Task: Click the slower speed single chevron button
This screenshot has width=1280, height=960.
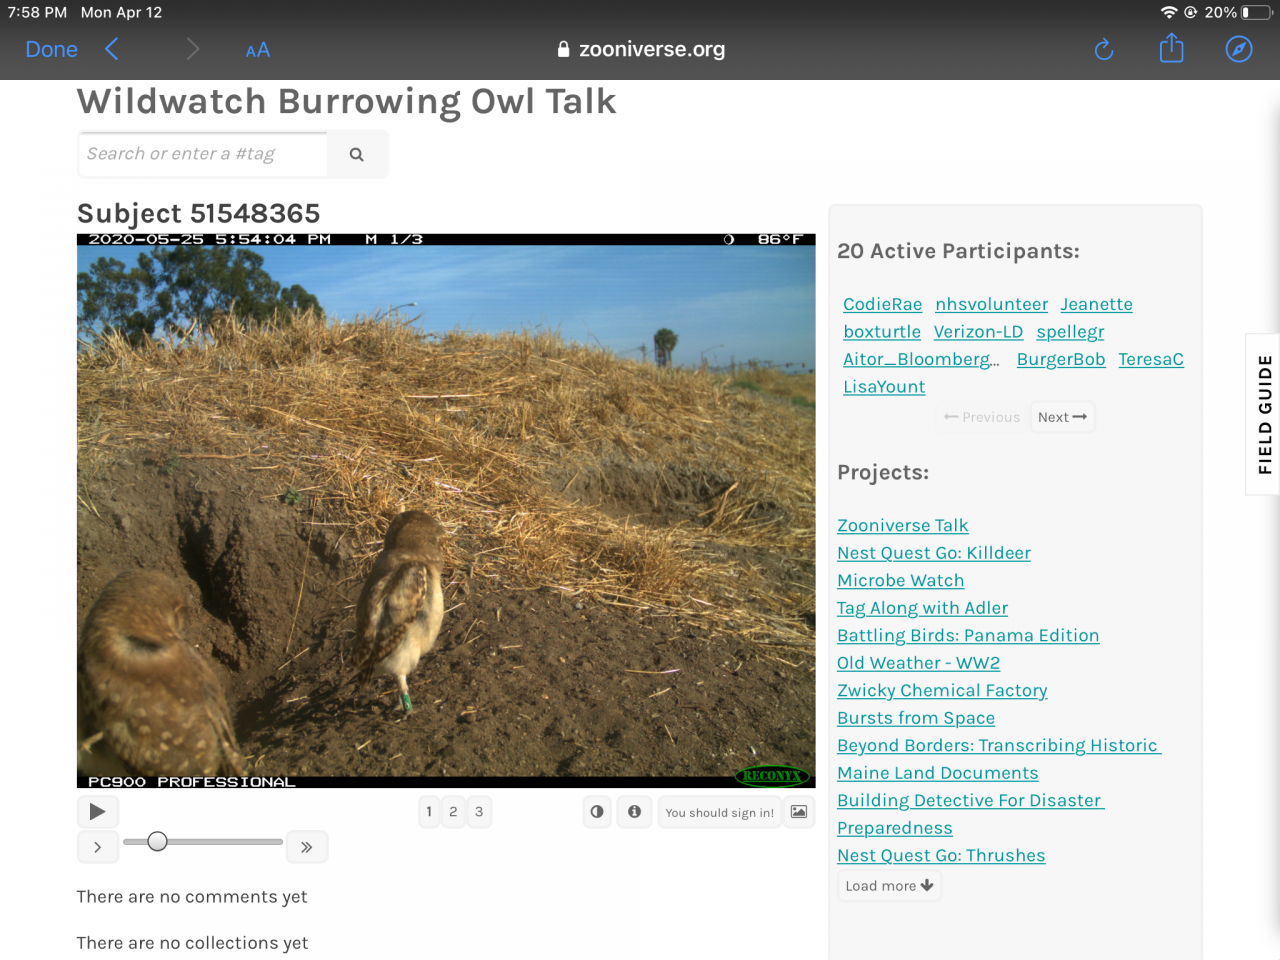Action: click(x=98, y=847)
